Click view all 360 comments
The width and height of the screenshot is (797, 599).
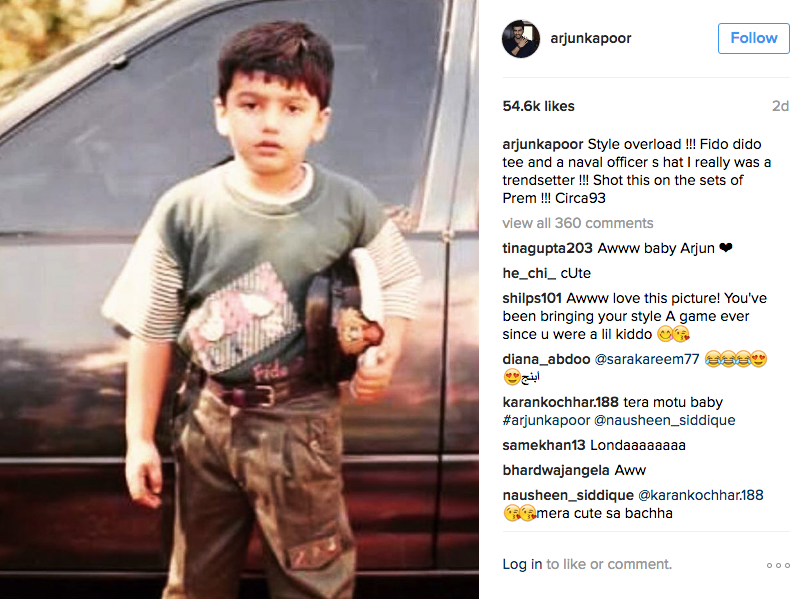577,223
